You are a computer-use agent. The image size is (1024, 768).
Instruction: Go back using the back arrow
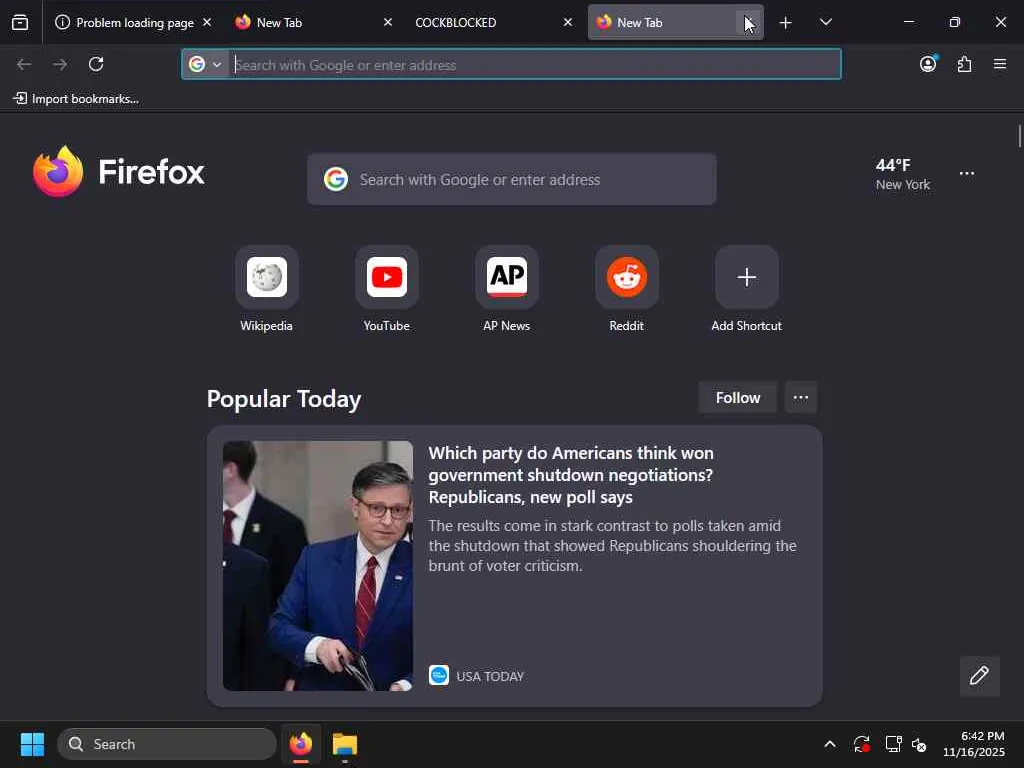point(24,64)
